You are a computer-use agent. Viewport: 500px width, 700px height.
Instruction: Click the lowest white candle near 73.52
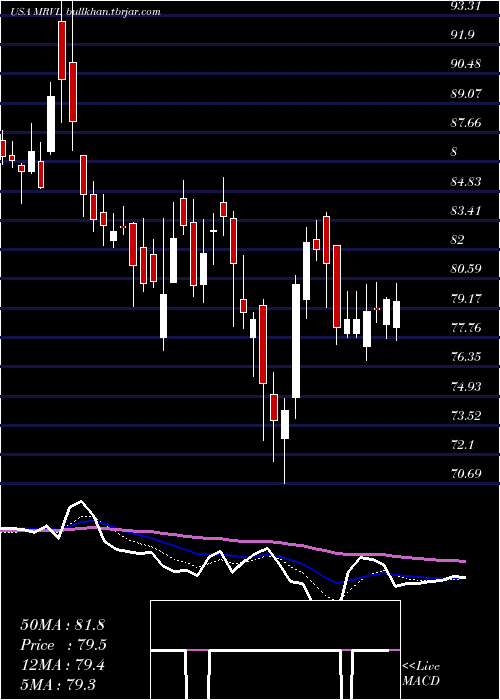point(285,424)
